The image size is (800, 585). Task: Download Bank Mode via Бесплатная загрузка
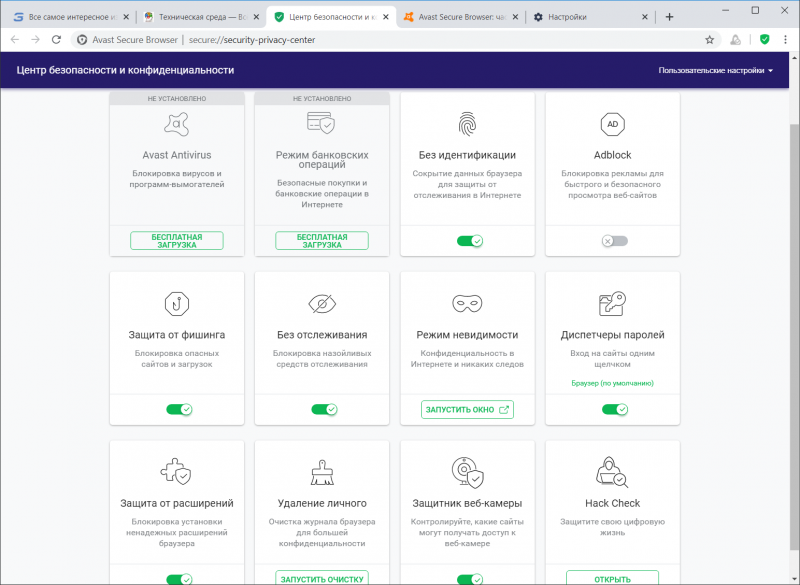pyautogui.click(x=322, y=241)
